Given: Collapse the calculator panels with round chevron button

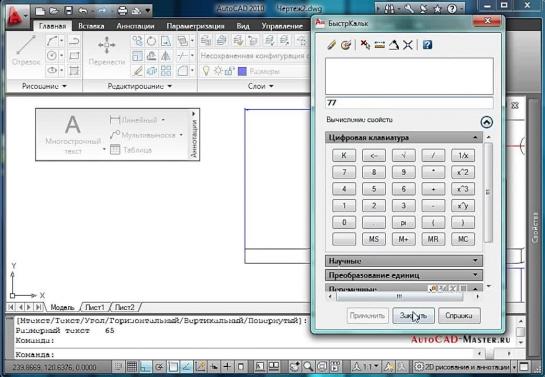Looking at the screenshot, I should [487, 122].
